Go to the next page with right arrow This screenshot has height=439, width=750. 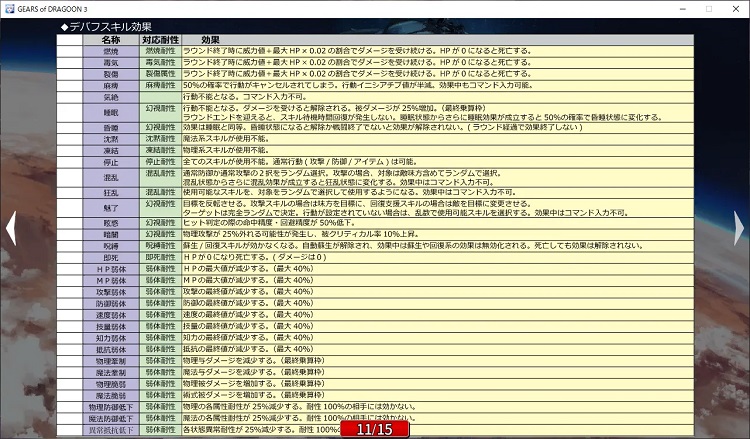[739, 228]
